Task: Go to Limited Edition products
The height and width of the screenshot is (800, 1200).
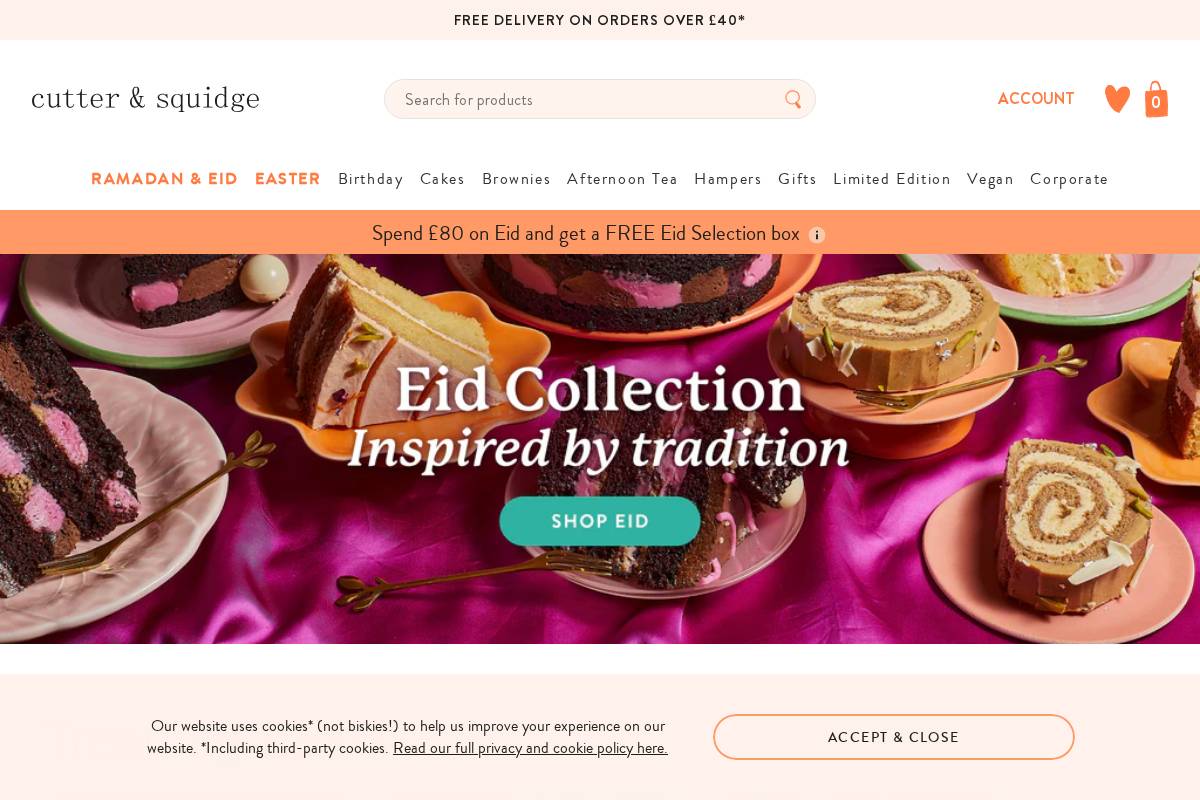Action: click(x=892, y=179)
